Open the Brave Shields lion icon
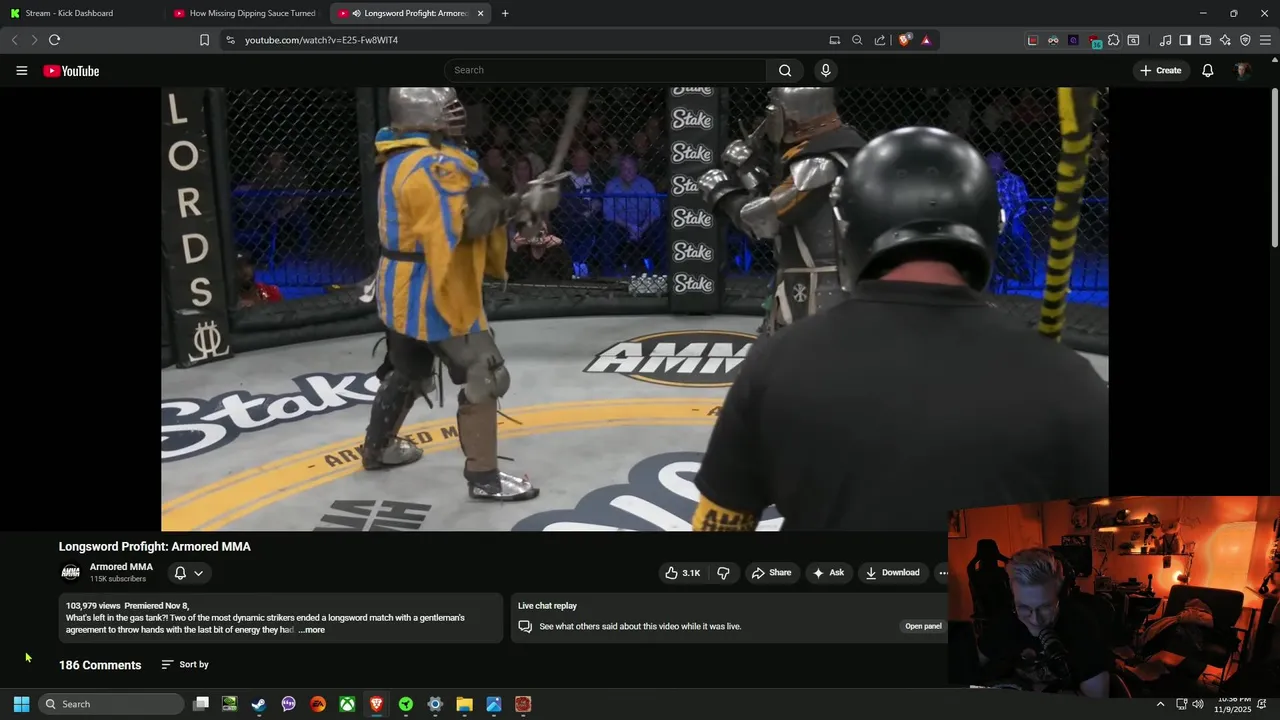The image size is (1280, 720). (x=905, y=40)
